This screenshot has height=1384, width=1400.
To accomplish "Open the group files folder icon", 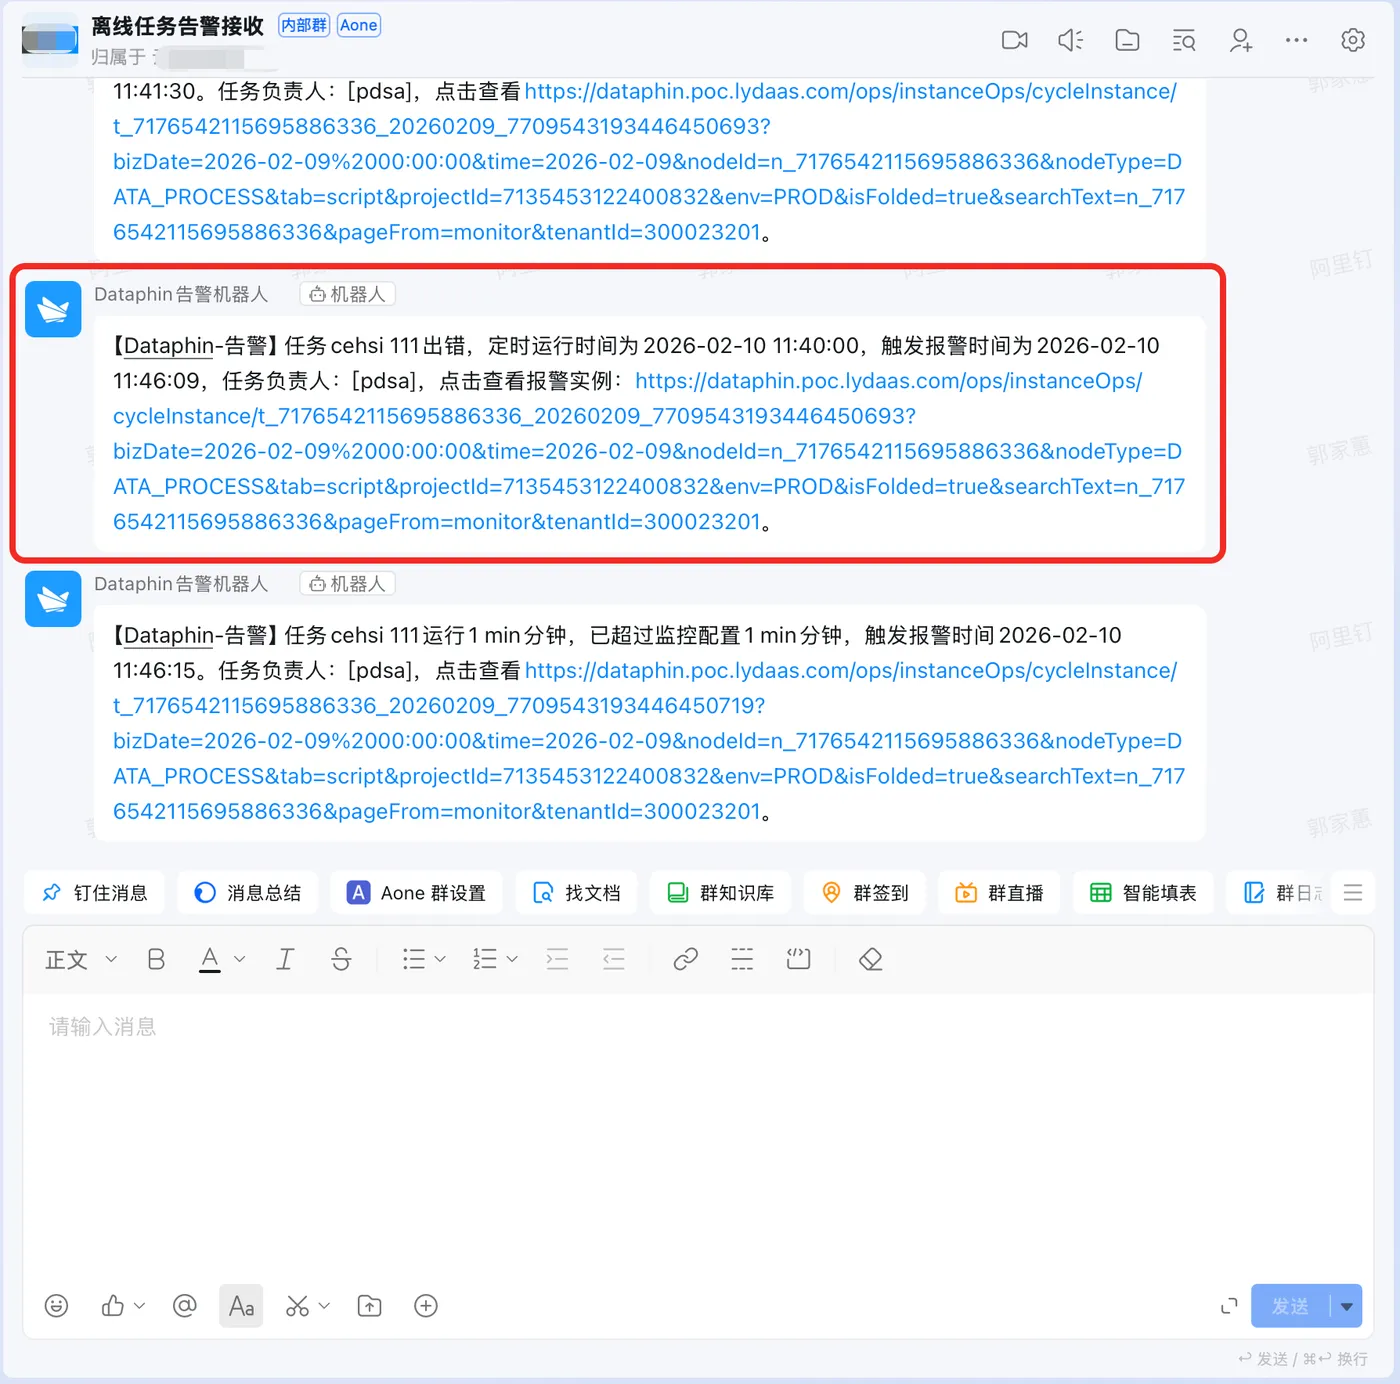I will tap(1127, 40).
